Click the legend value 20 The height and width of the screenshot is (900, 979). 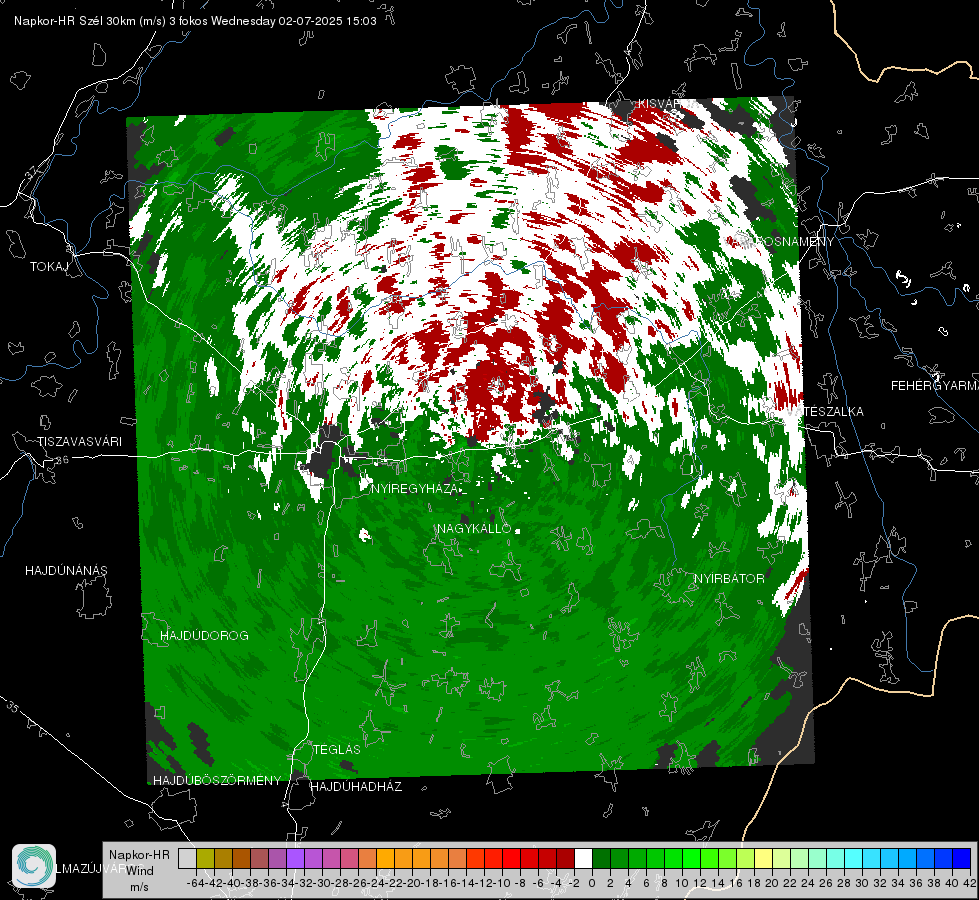[x=772, y=883]
